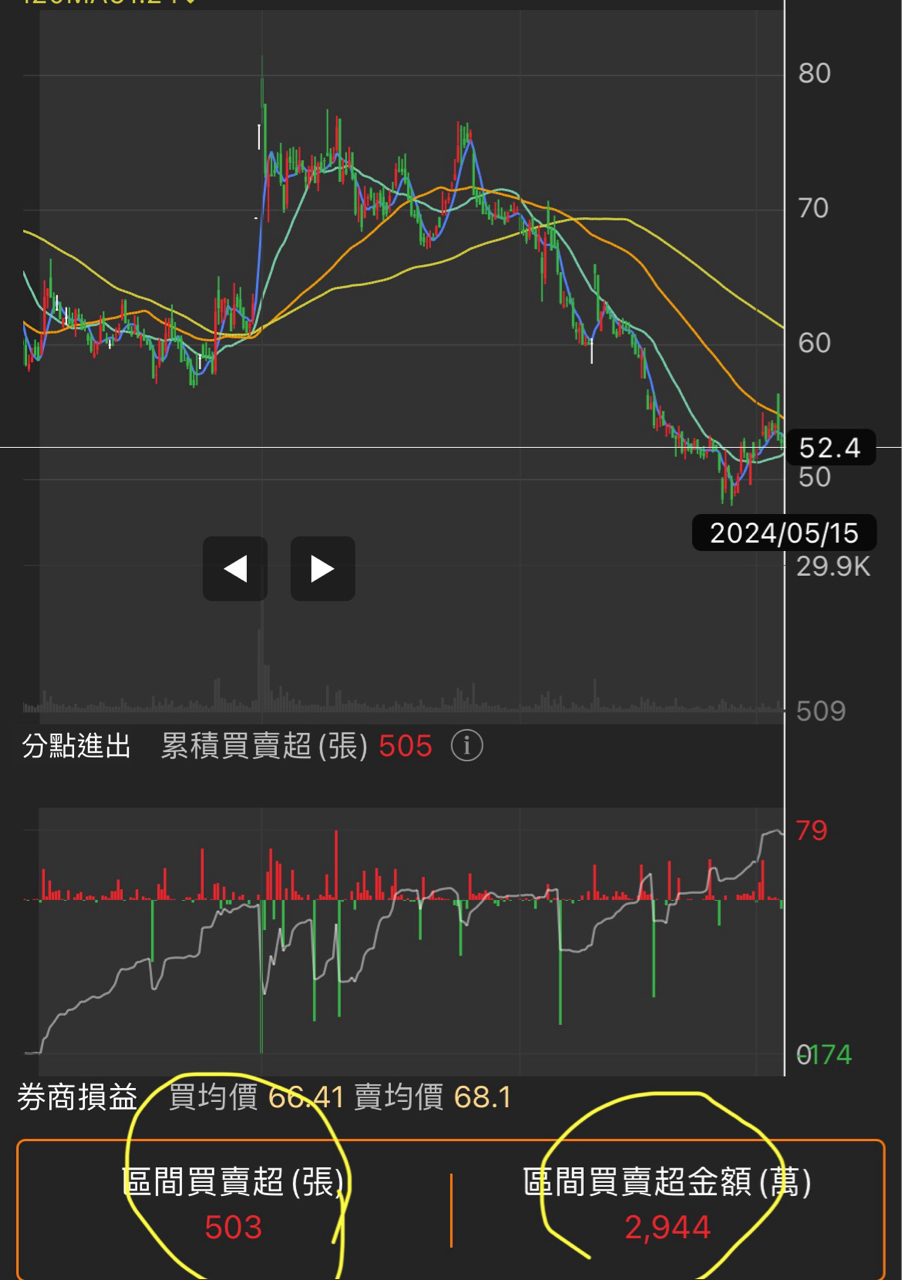902x1280 pixels.
Task: Tap the 累積買賣超 (張) indicator text
Action: [264, 746]
